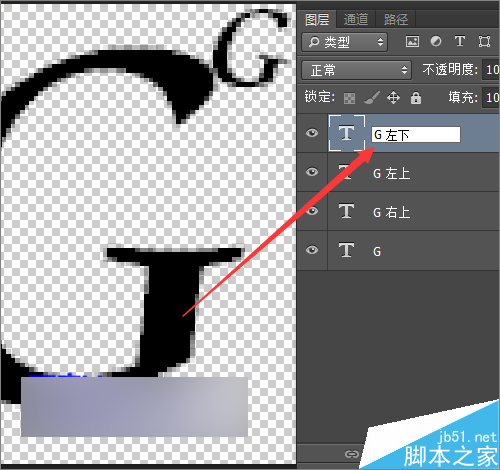
Task: Toggle lock transparent pixels icon
Action: (x=349, y=98)
